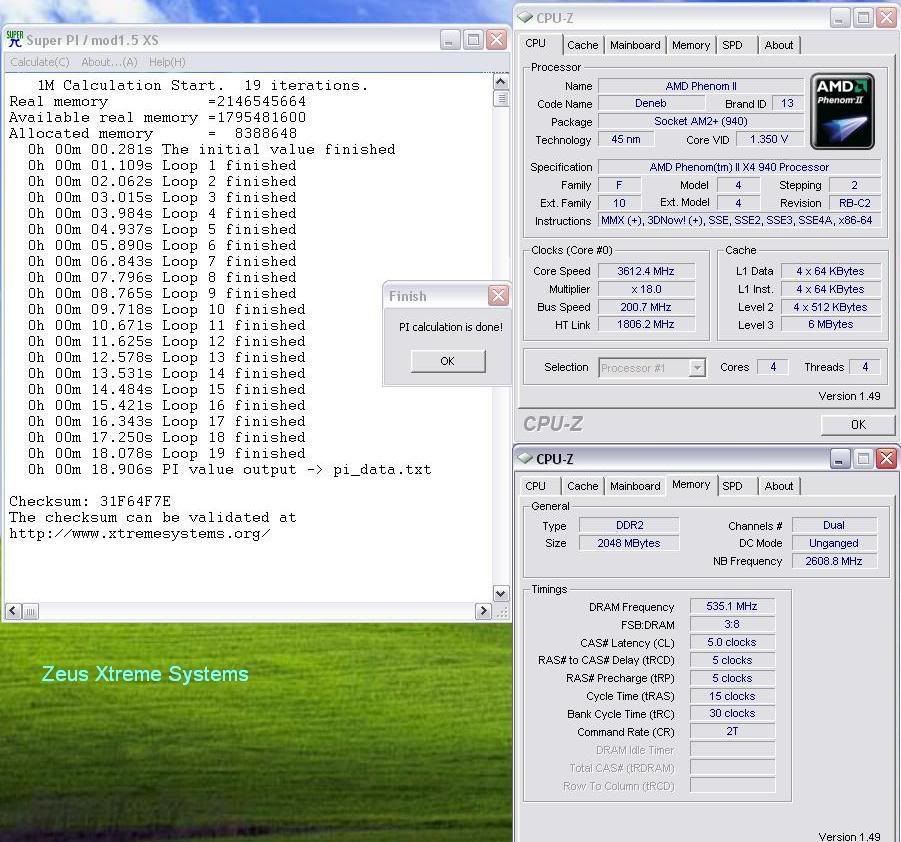Select Cache tab in bottom CPU-Z window
This screenshot has height=842, width=901.
(583, 486)
